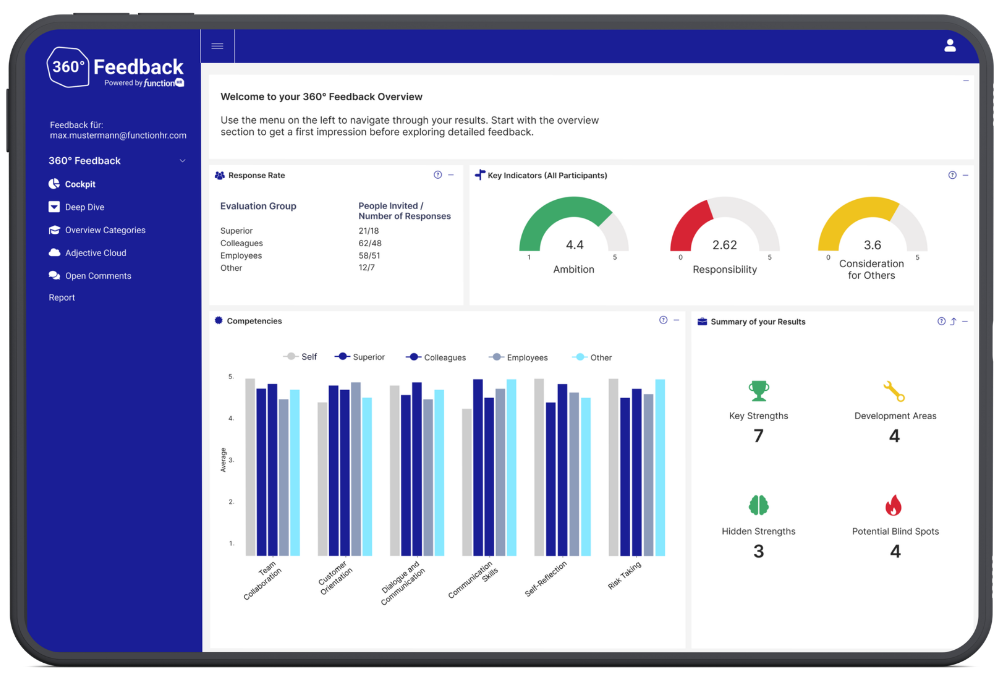Open the hamburger menu
The image size is (1000, 680).
click(x=217, y=45)
